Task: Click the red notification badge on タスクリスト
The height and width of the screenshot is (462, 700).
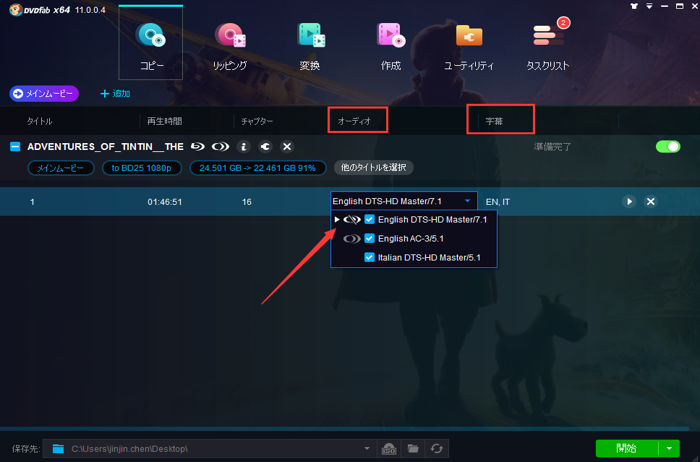Action: click(x=563, y=22)
